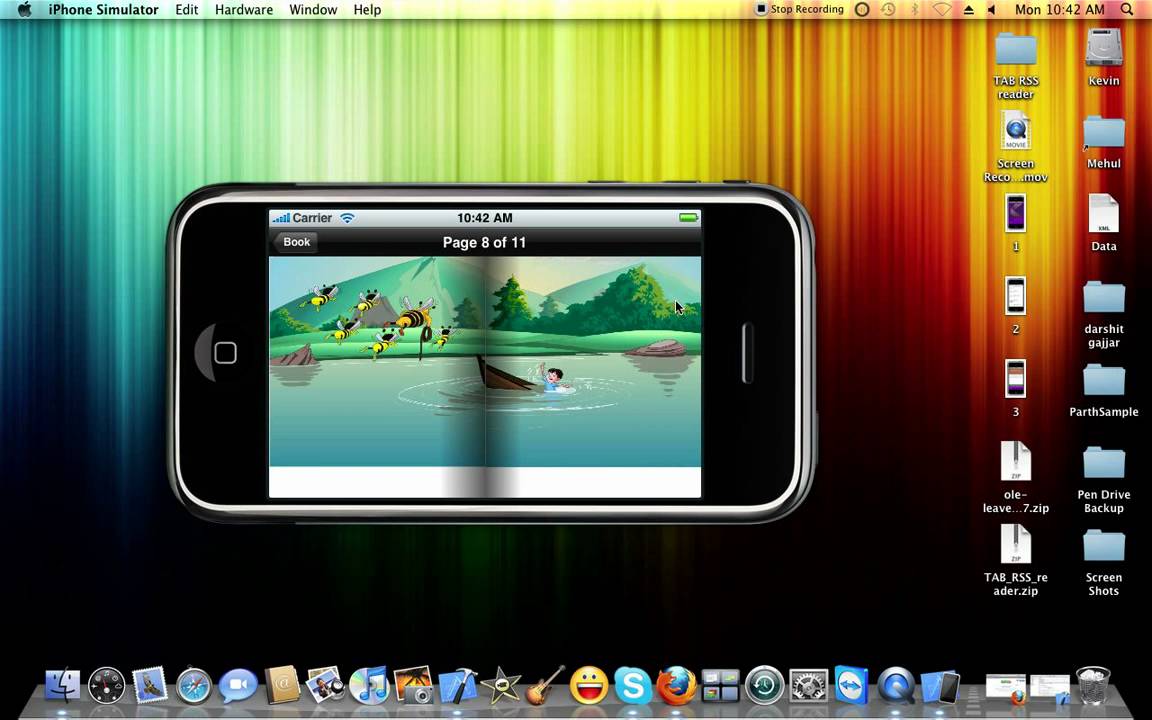
Task: Open Time Machine from the Dock
Action: (764, 685)
